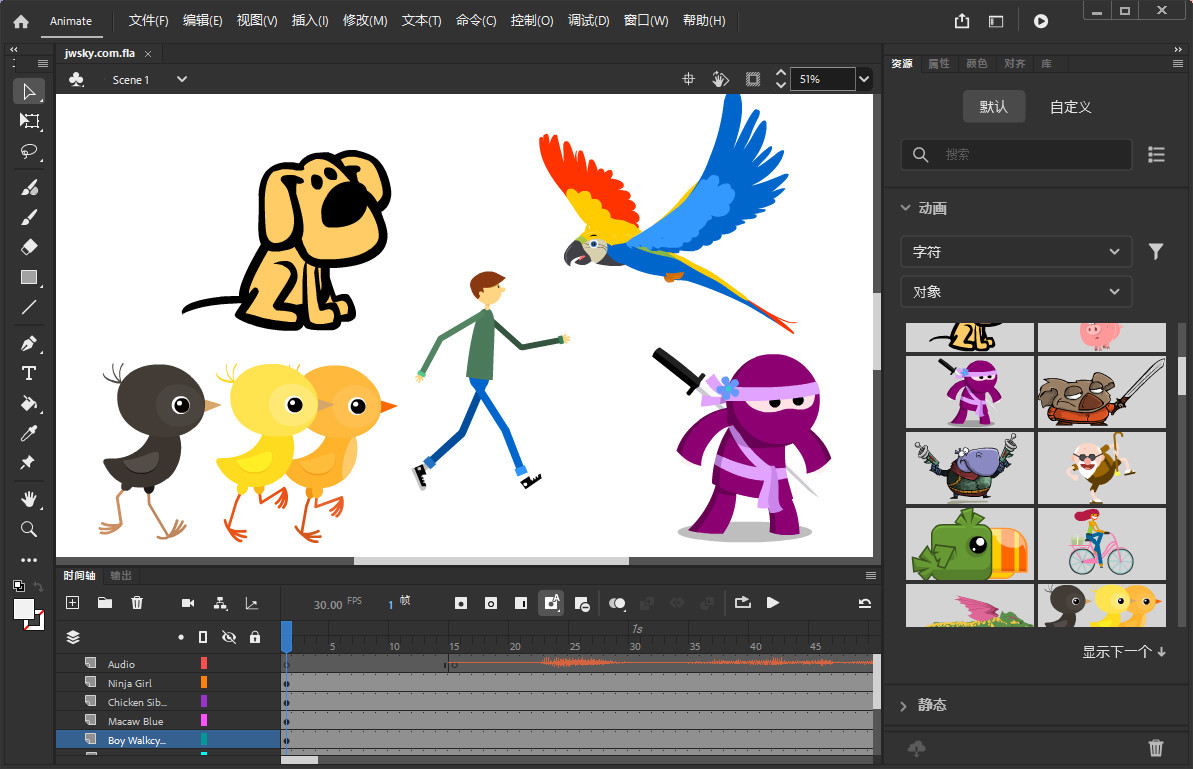The height and width of the screenshot is (769, 1193).
Task: Click the asset search field
Action: pos(1016,154)
